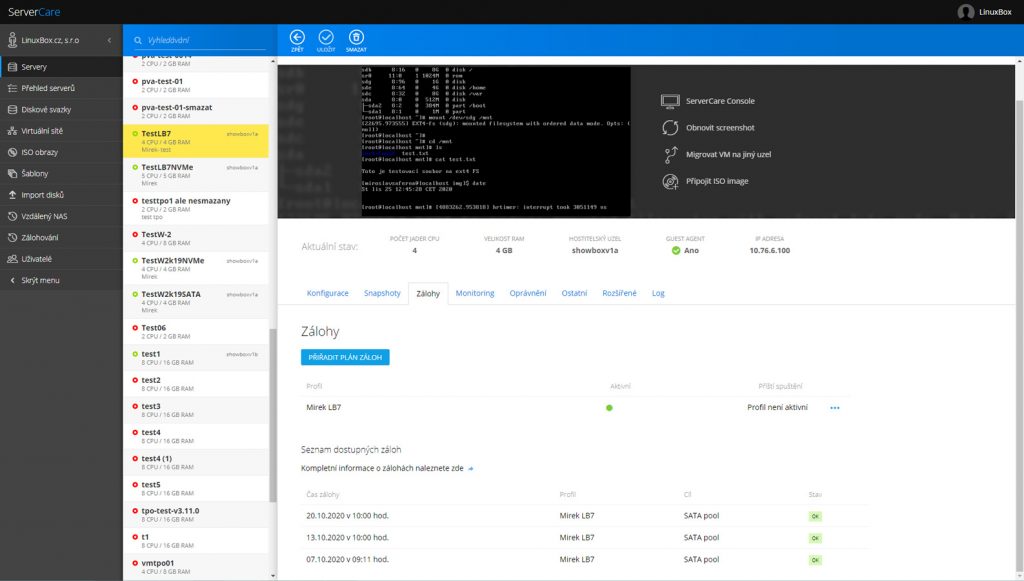
Task: Select server TestW2k19NVMe
Action: 196,268
